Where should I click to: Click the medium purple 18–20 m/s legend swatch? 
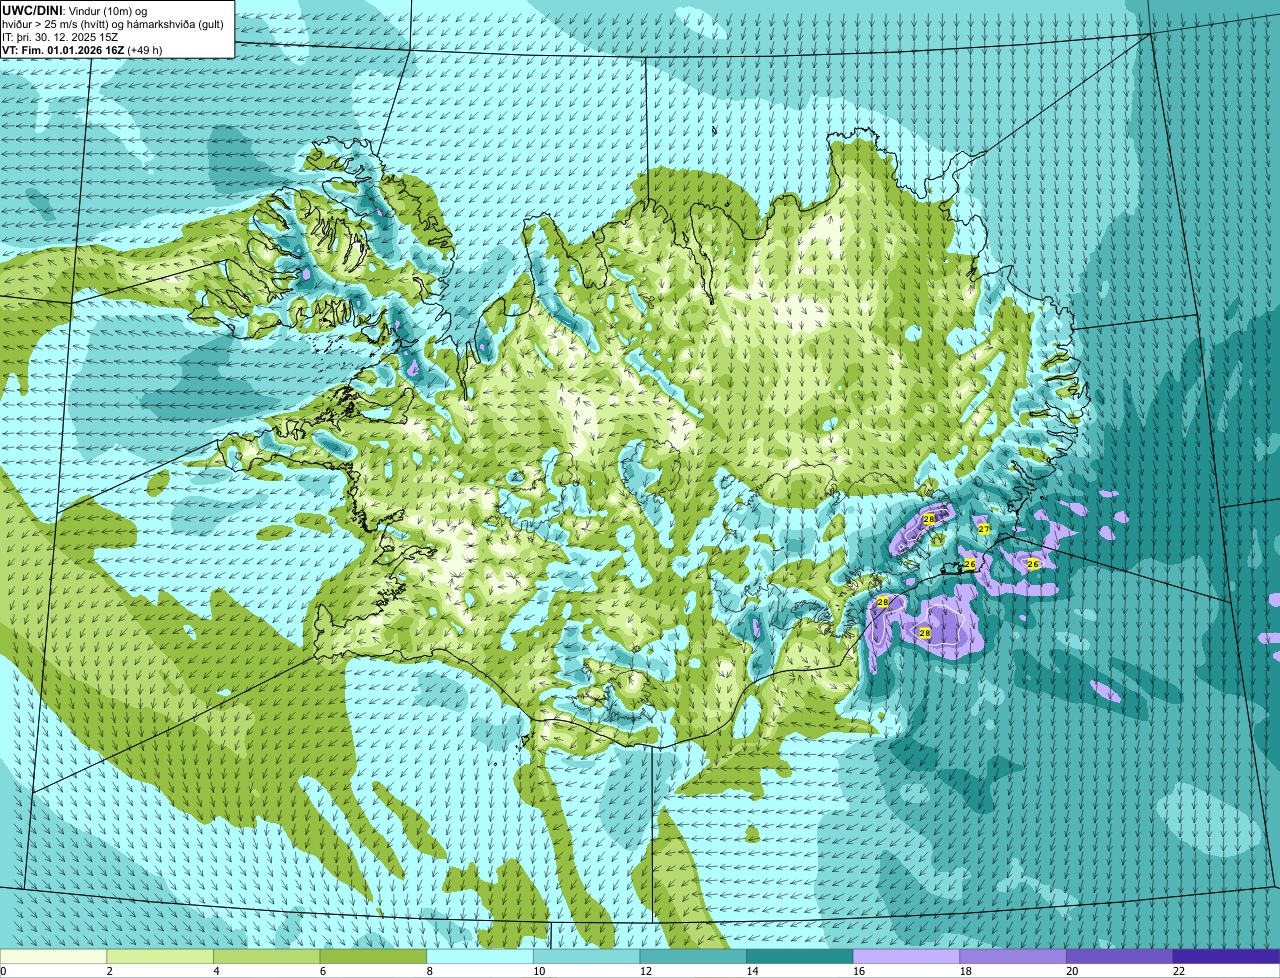click(x=1013, y=956)
